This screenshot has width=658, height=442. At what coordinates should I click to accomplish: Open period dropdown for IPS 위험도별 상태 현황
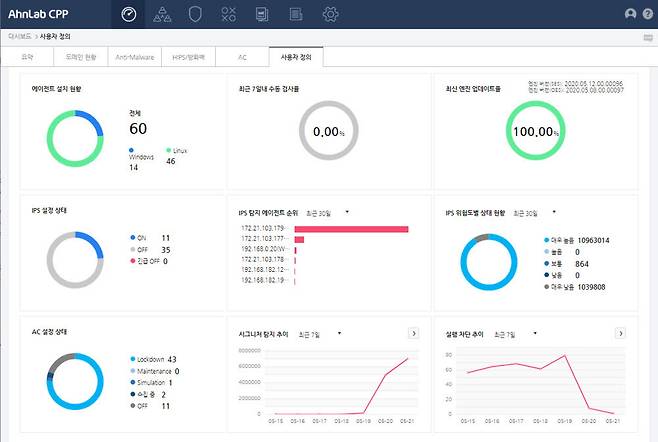[535, 213]
